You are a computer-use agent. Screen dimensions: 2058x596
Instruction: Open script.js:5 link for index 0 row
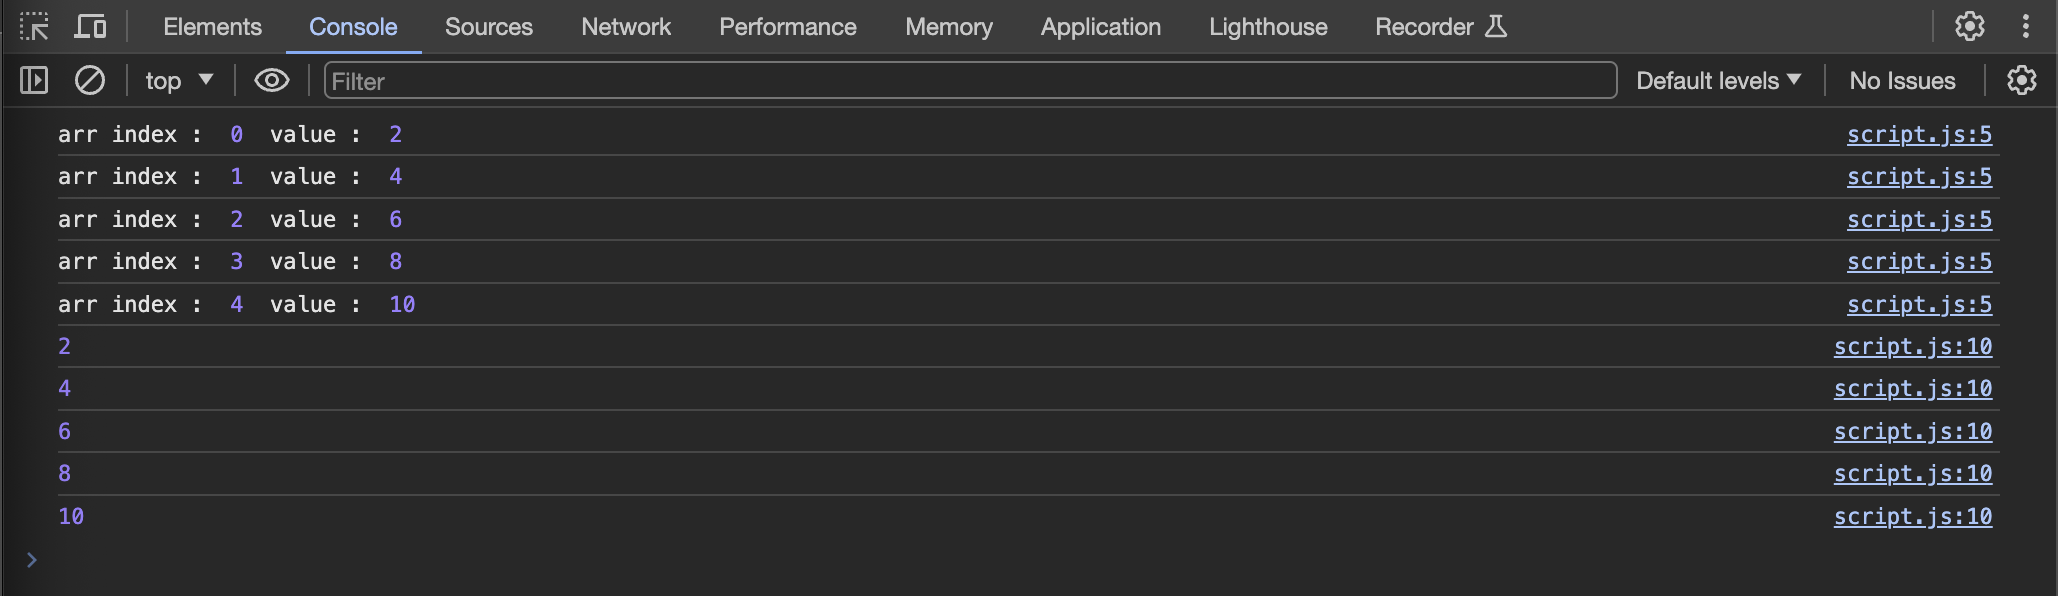pyautogui.click(x=1918, y=134)
